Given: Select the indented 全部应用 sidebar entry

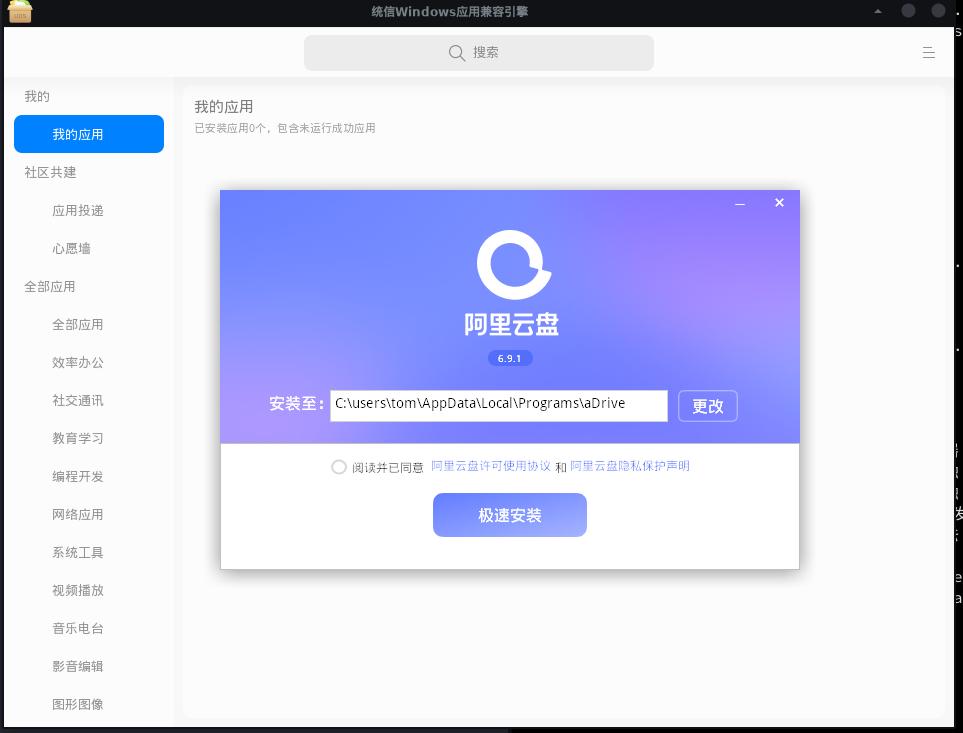Looking at the screenshot, I should point(77,325).
